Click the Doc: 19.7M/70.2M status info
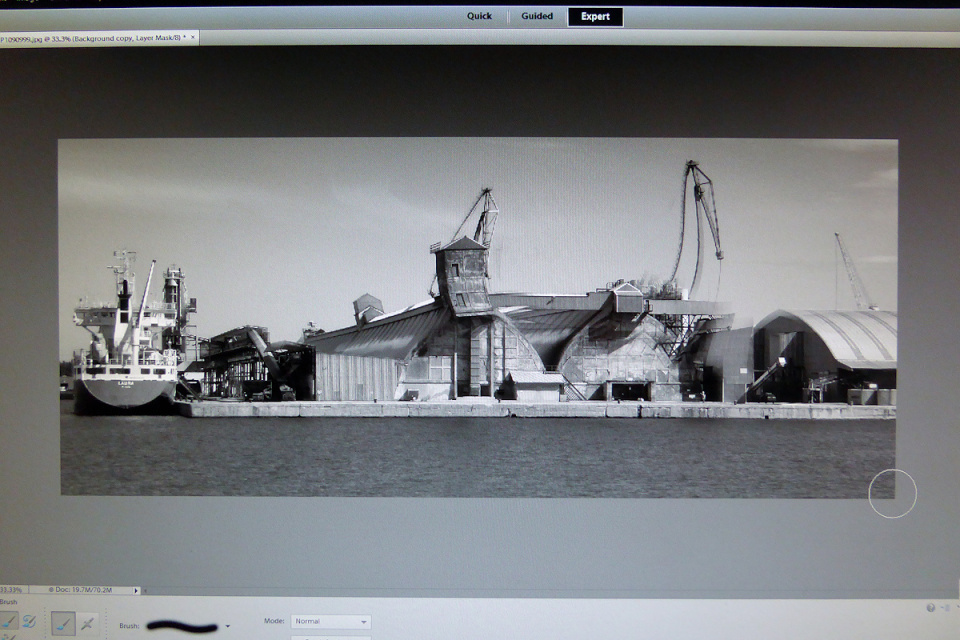Viewport: 960px width, 640px height. [x=83, y=590]
